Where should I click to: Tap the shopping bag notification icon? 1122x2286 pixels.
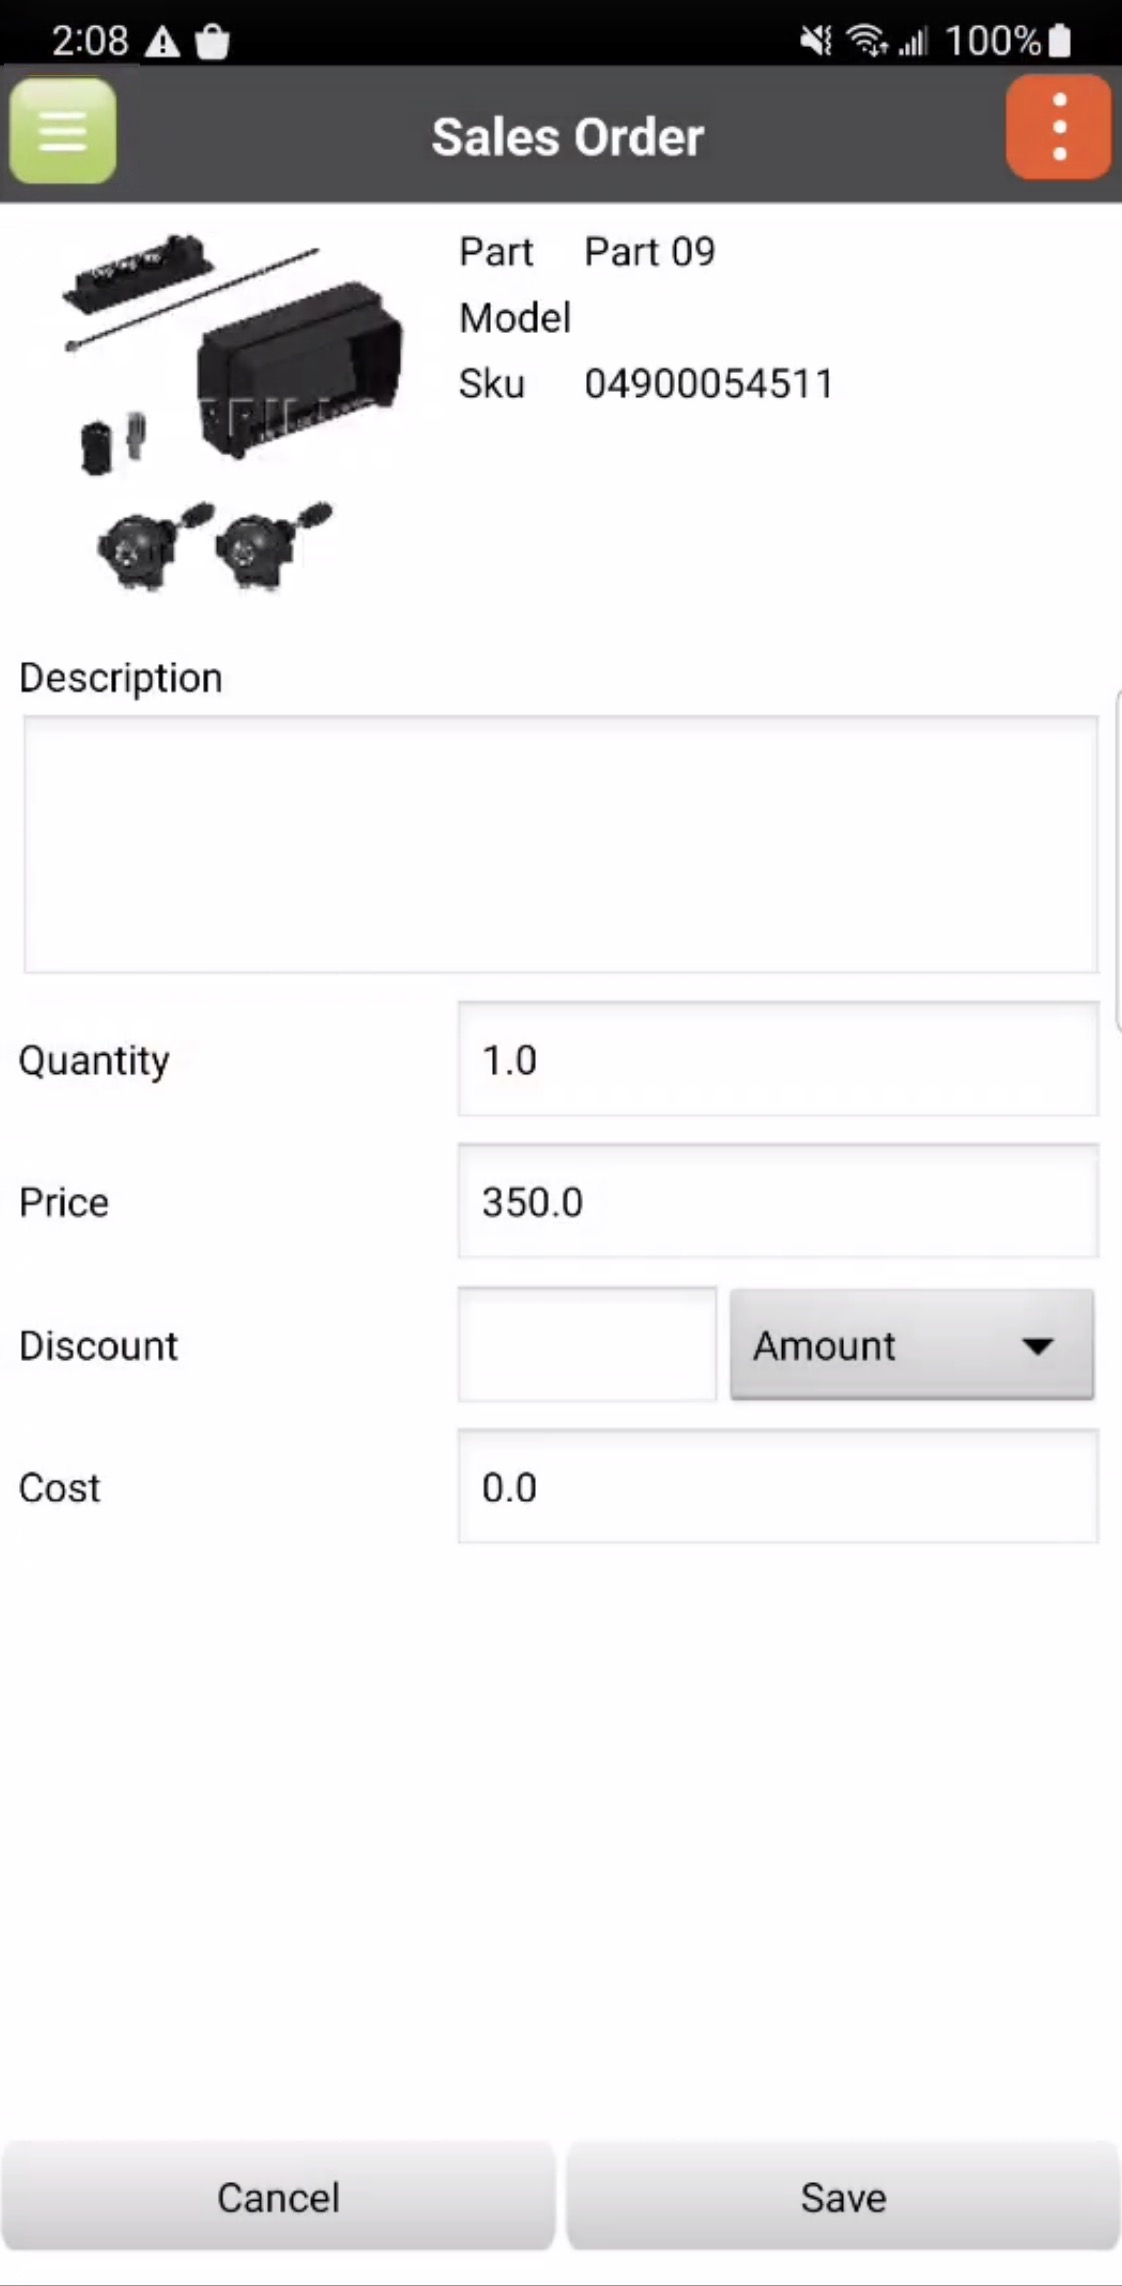pyautogui.click(x=212, y=42)
